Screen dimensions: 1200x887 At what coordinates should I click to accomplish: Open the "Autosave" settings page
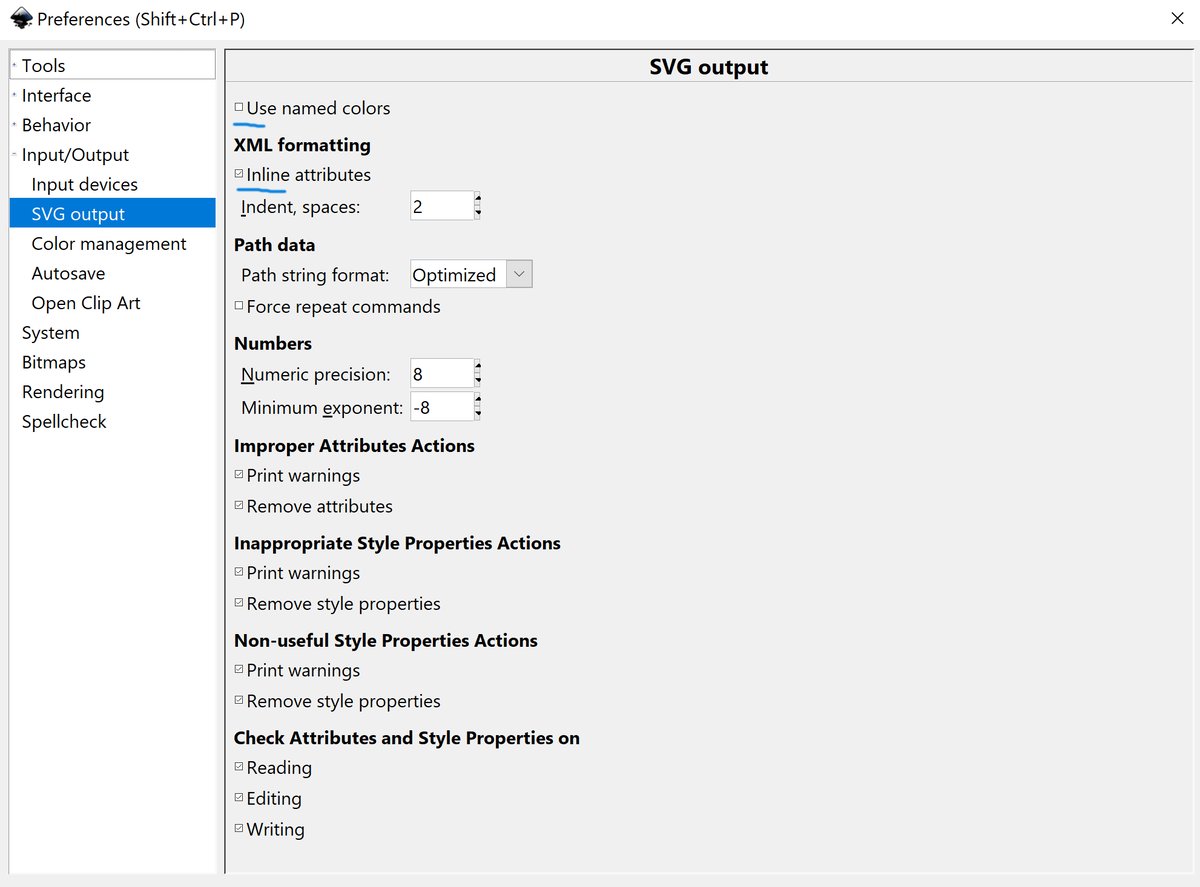[x=68, y=273]
